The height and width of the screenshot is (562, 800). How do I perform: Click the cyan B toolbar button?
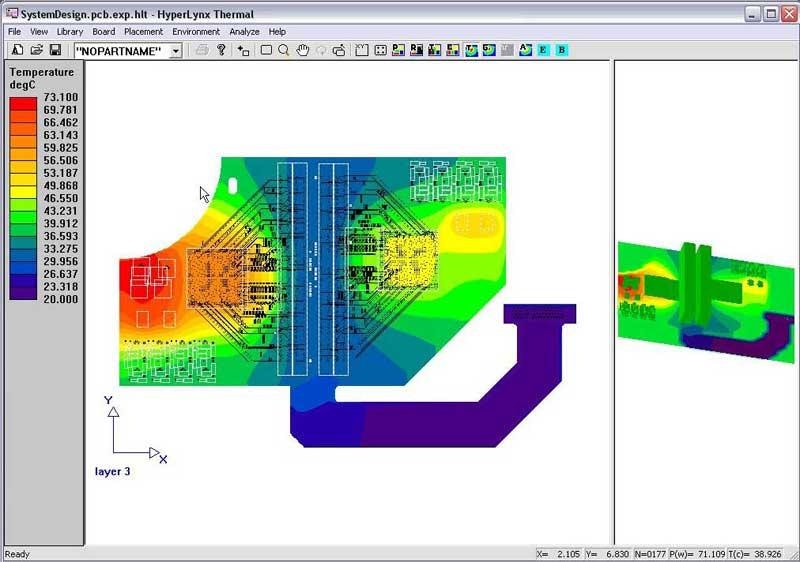(x=561, y=50)
